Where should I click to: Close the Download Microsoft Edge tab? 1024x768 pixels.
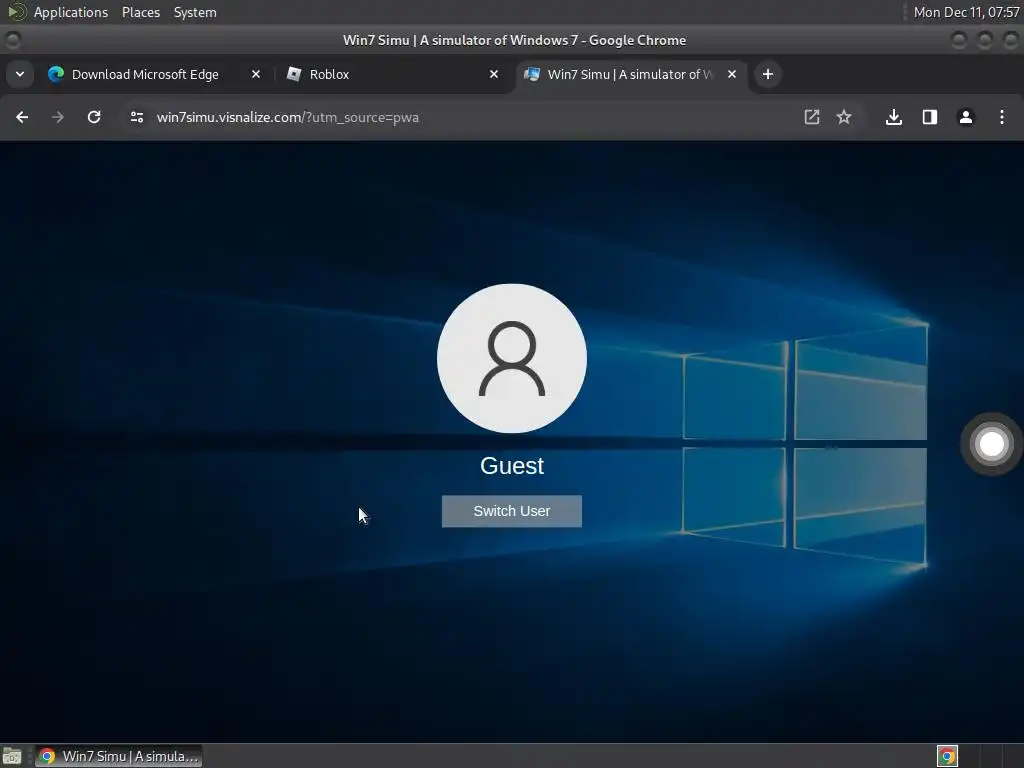(256, 74)
